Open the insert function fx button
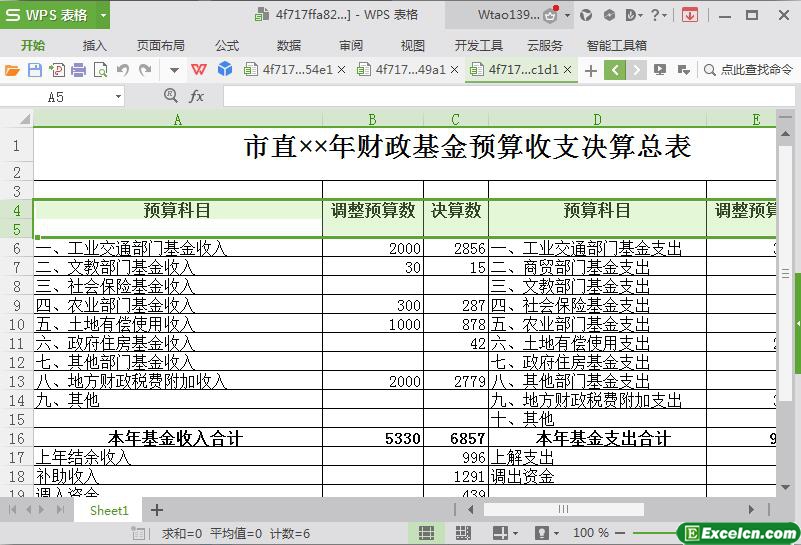 [196, 96]
